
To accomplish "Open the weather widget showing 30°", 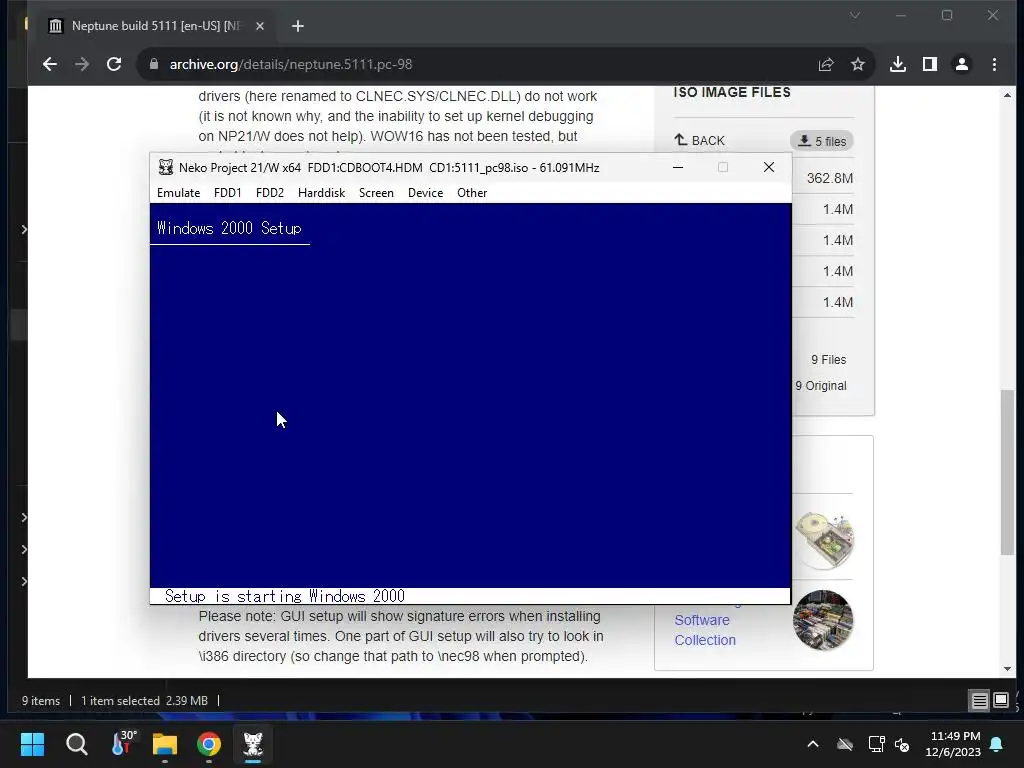I will pos(122,744).
